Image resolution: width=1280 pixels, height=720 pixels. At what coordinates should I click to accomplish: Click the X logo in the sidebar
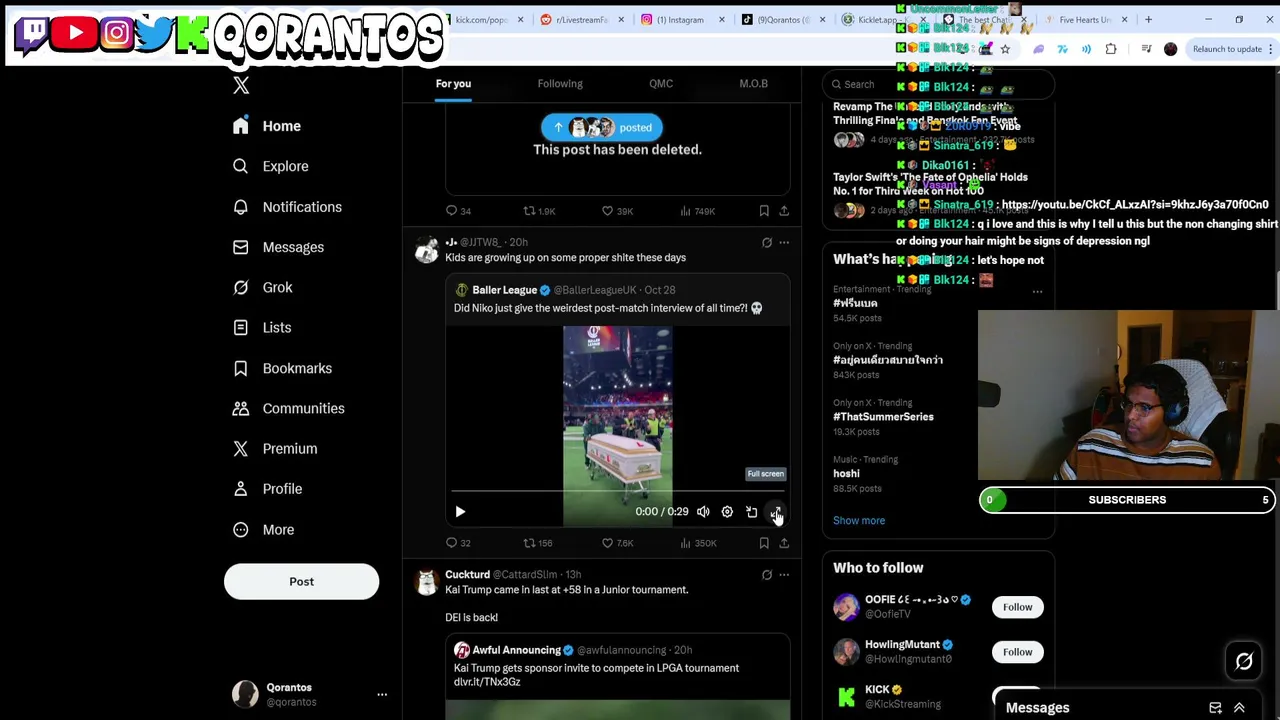[x=241, y=85]
